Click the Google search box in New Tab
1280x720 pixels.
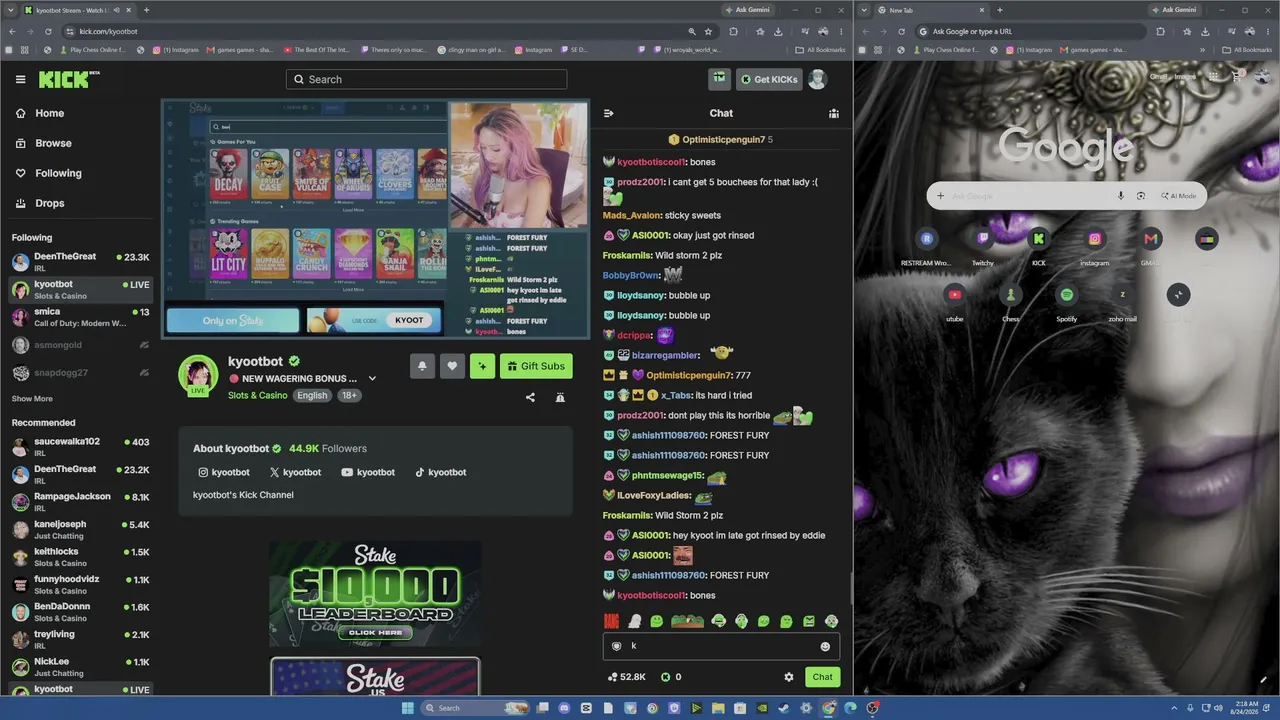[x=1066, y=196]
